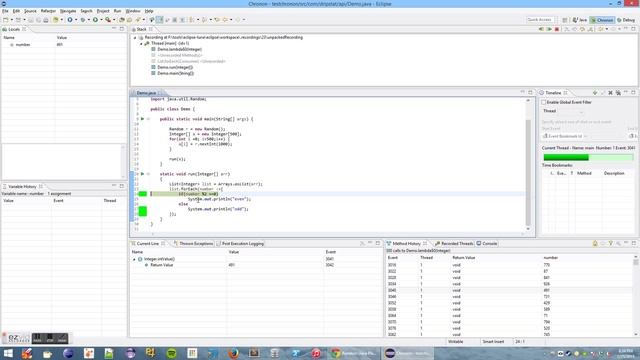
Task: Click the Debug bug toolbar icon
Action: pos(83,20)
